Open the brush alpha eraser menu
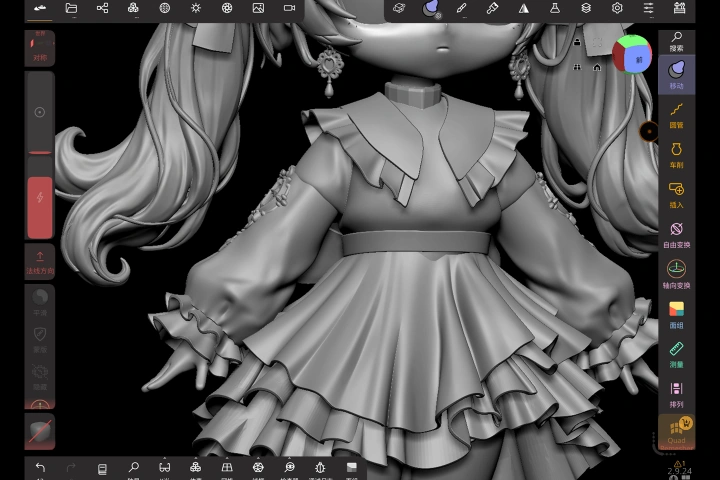The width and height of the screenshot is (720, 480). (399, 8)
